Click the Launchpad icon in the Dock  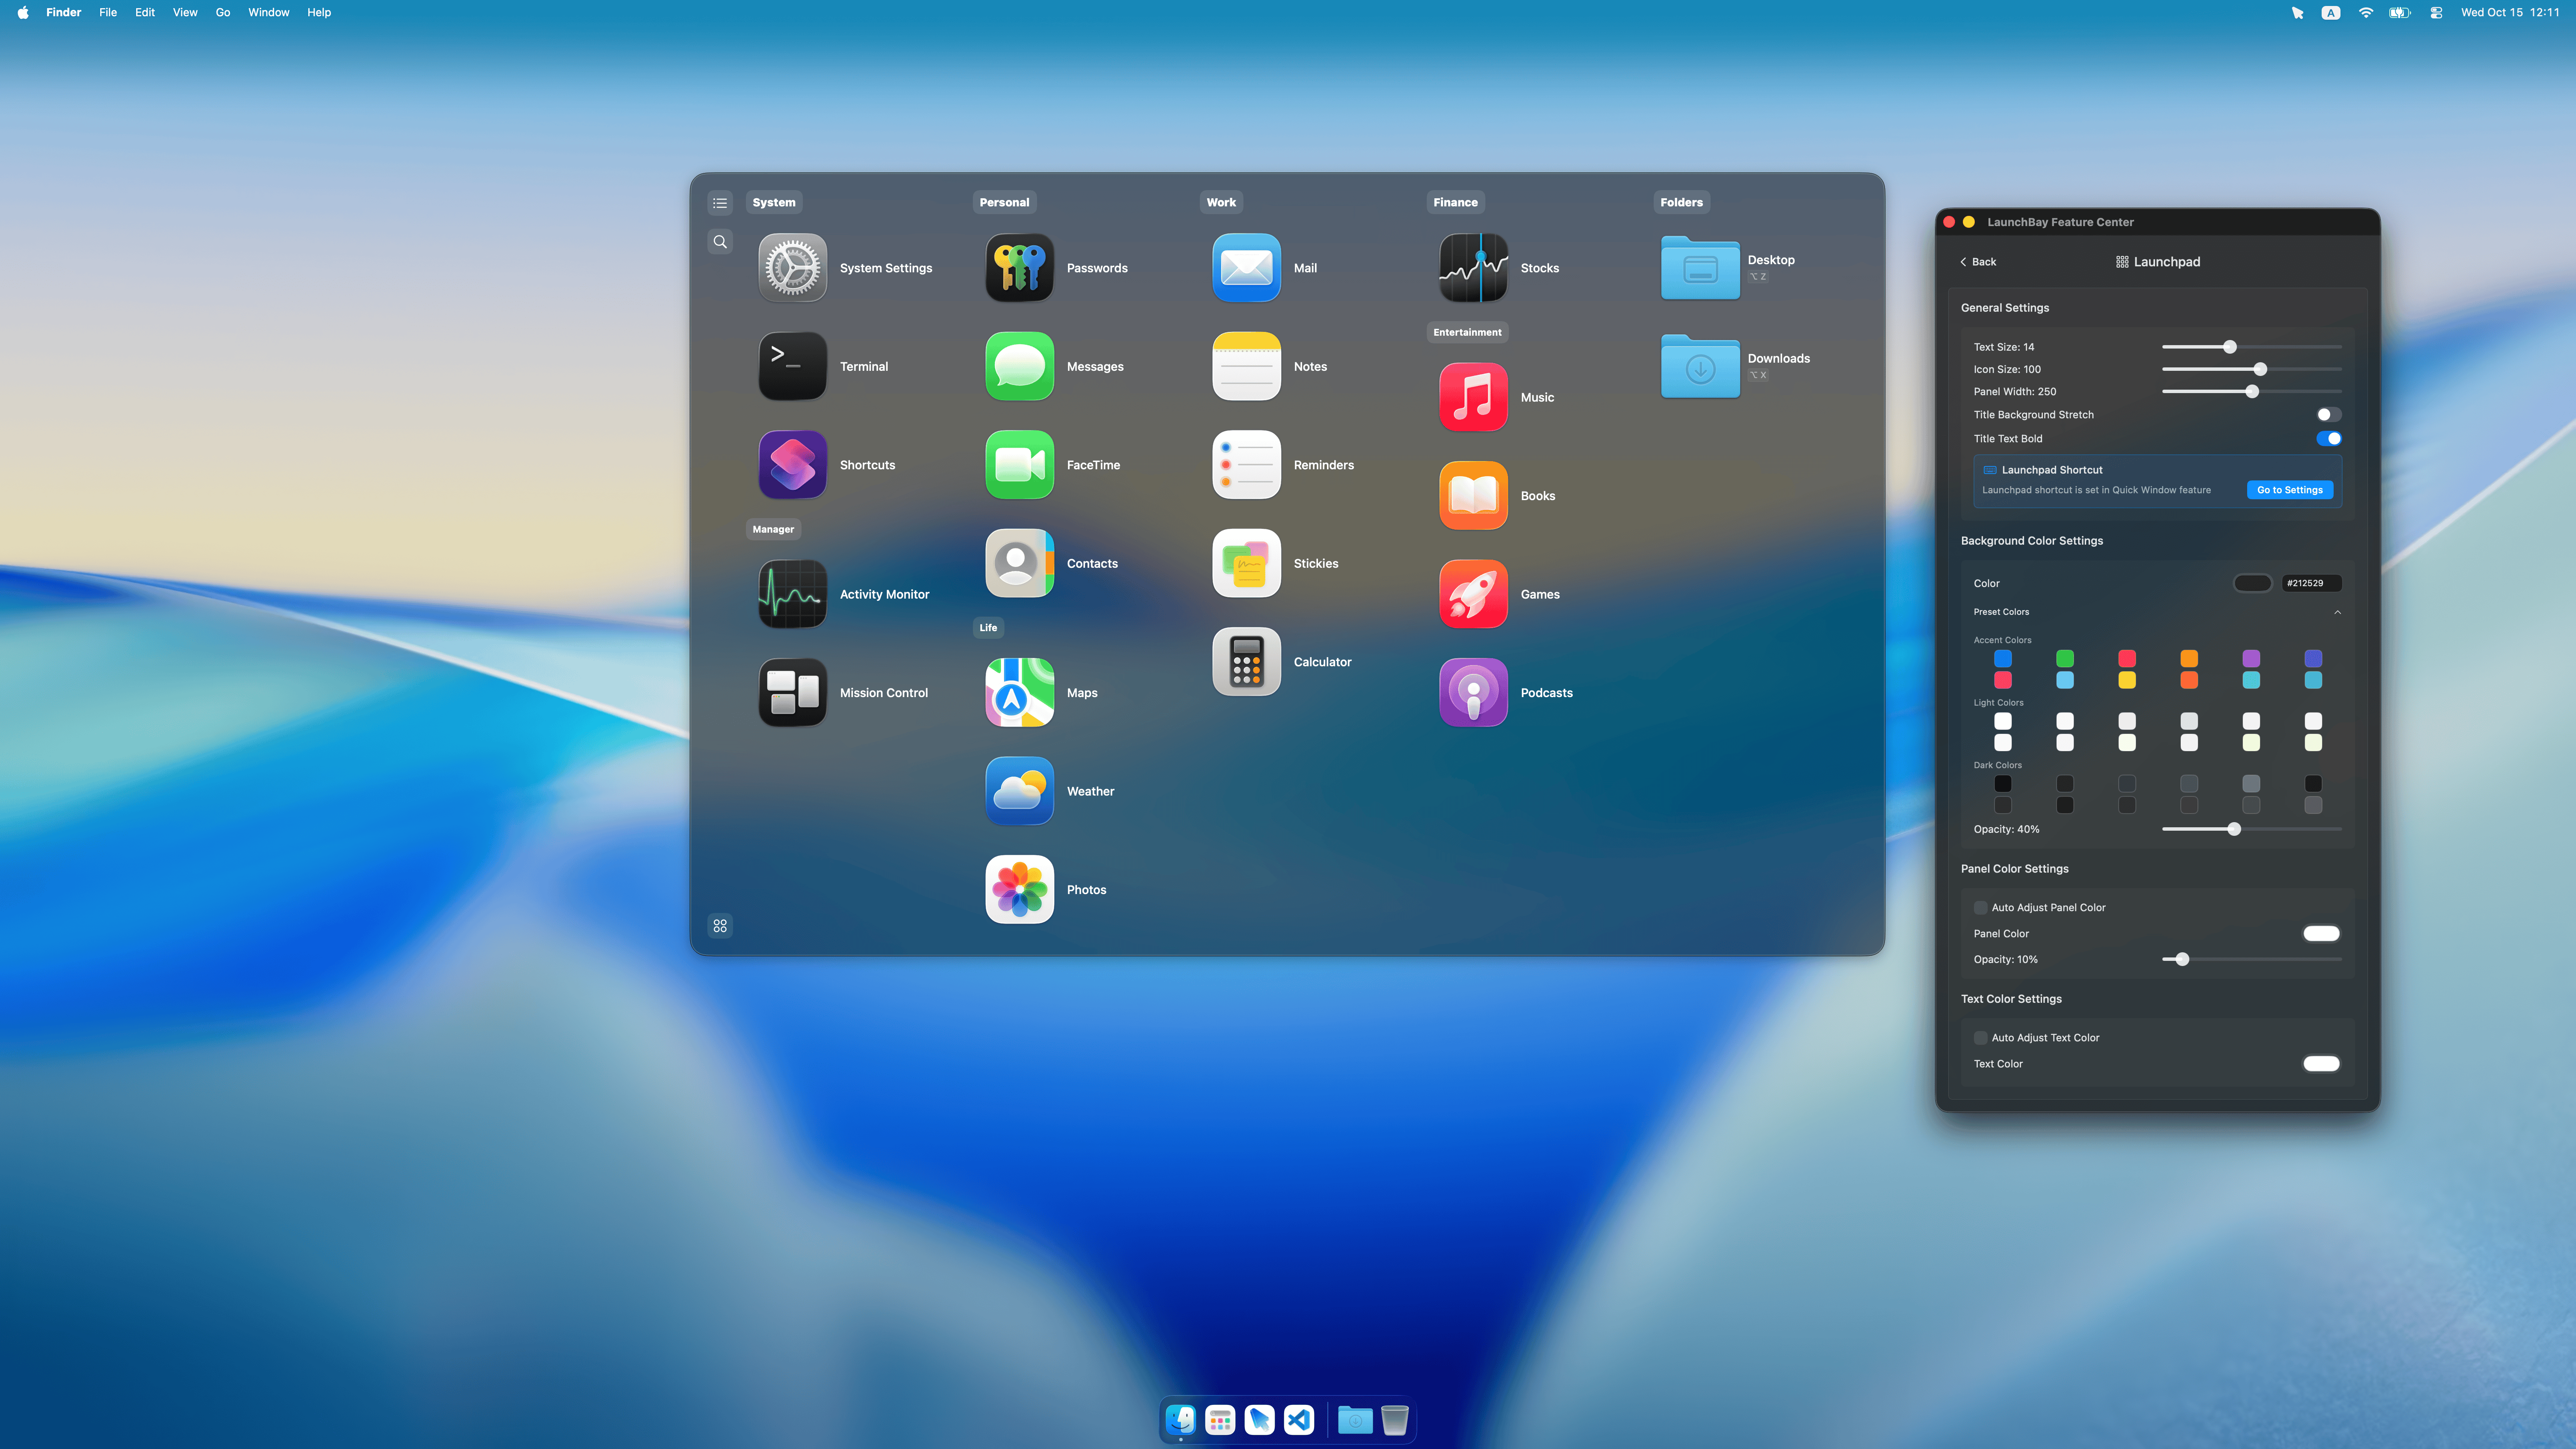click(x=1220, y=1419)
